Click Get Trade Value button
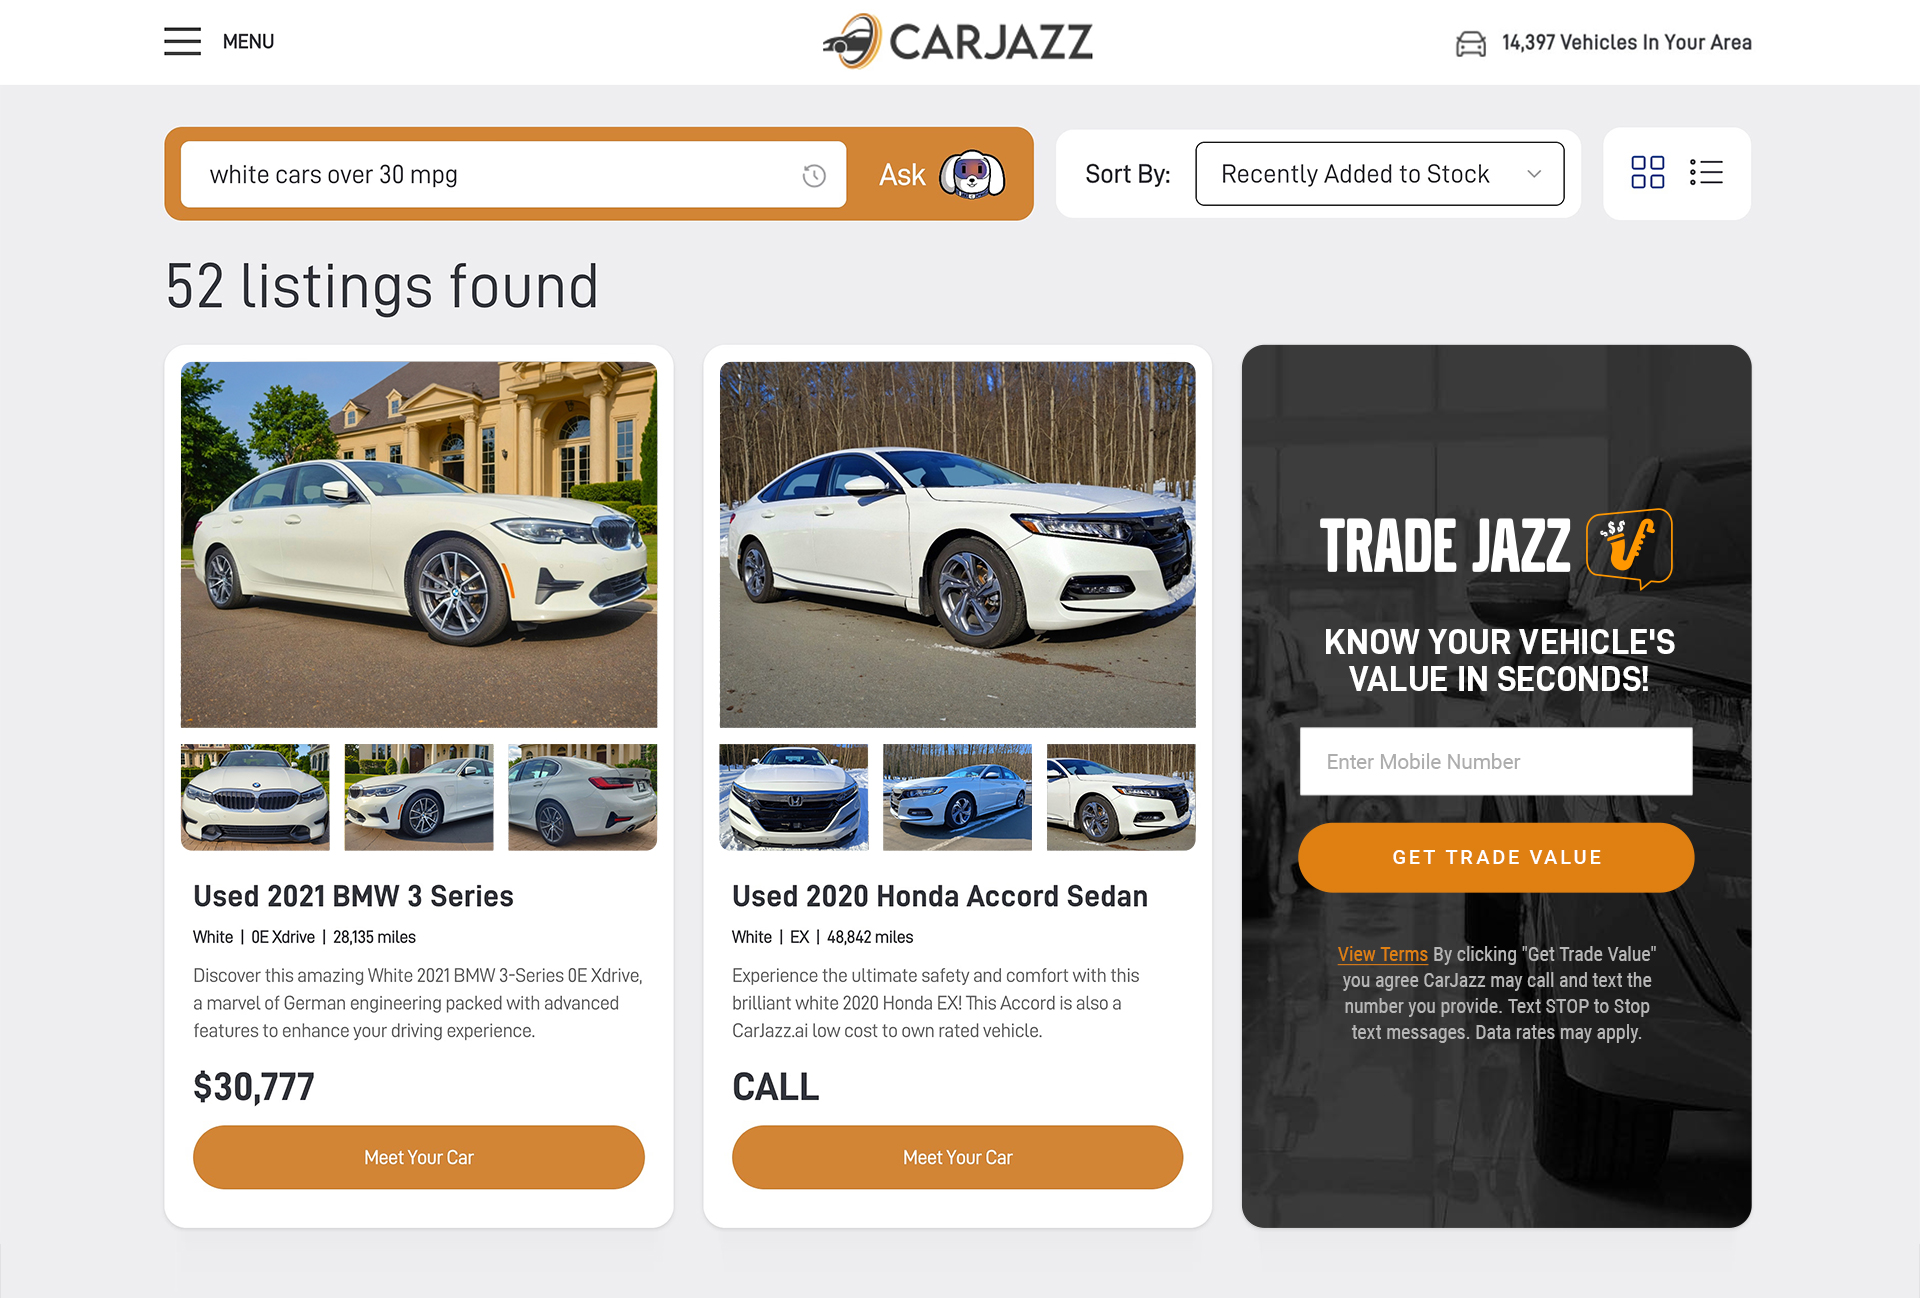This screenshot has width=1920, height=1298. coord(1496,857)
